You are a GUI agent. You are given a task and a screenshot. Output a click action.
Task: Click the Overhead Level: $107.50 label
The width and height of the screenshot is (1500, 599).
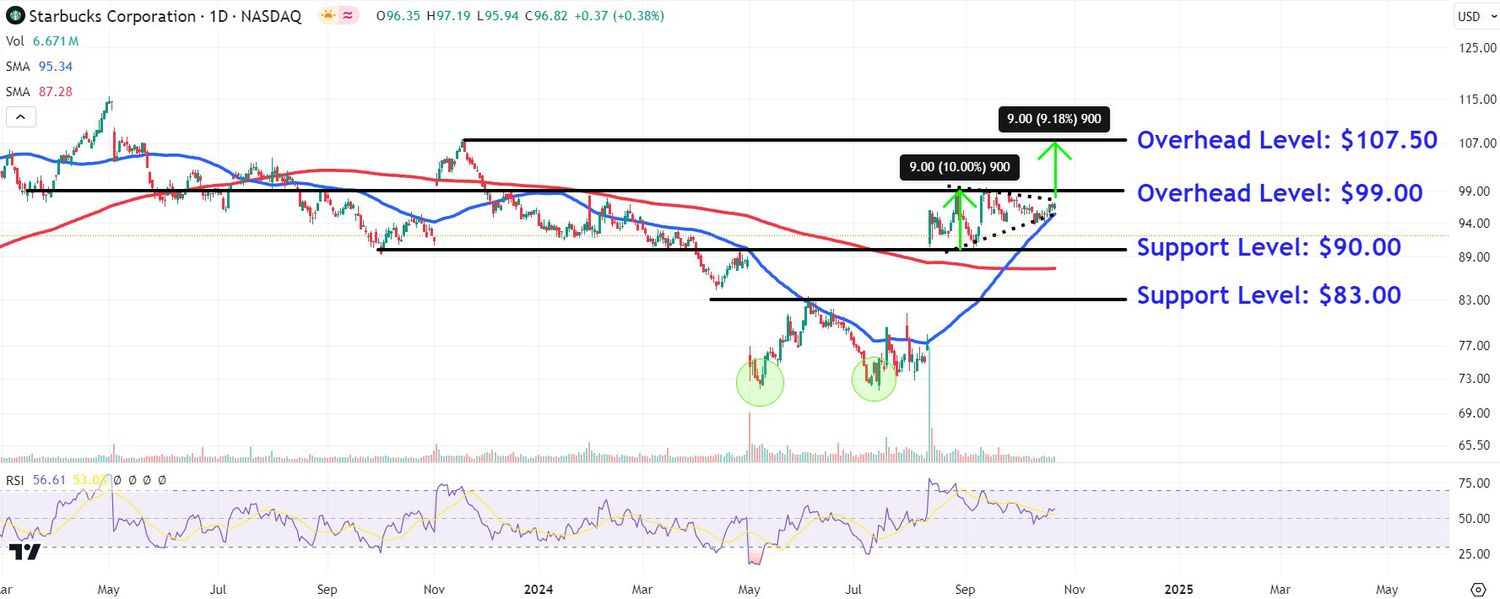1287,140
